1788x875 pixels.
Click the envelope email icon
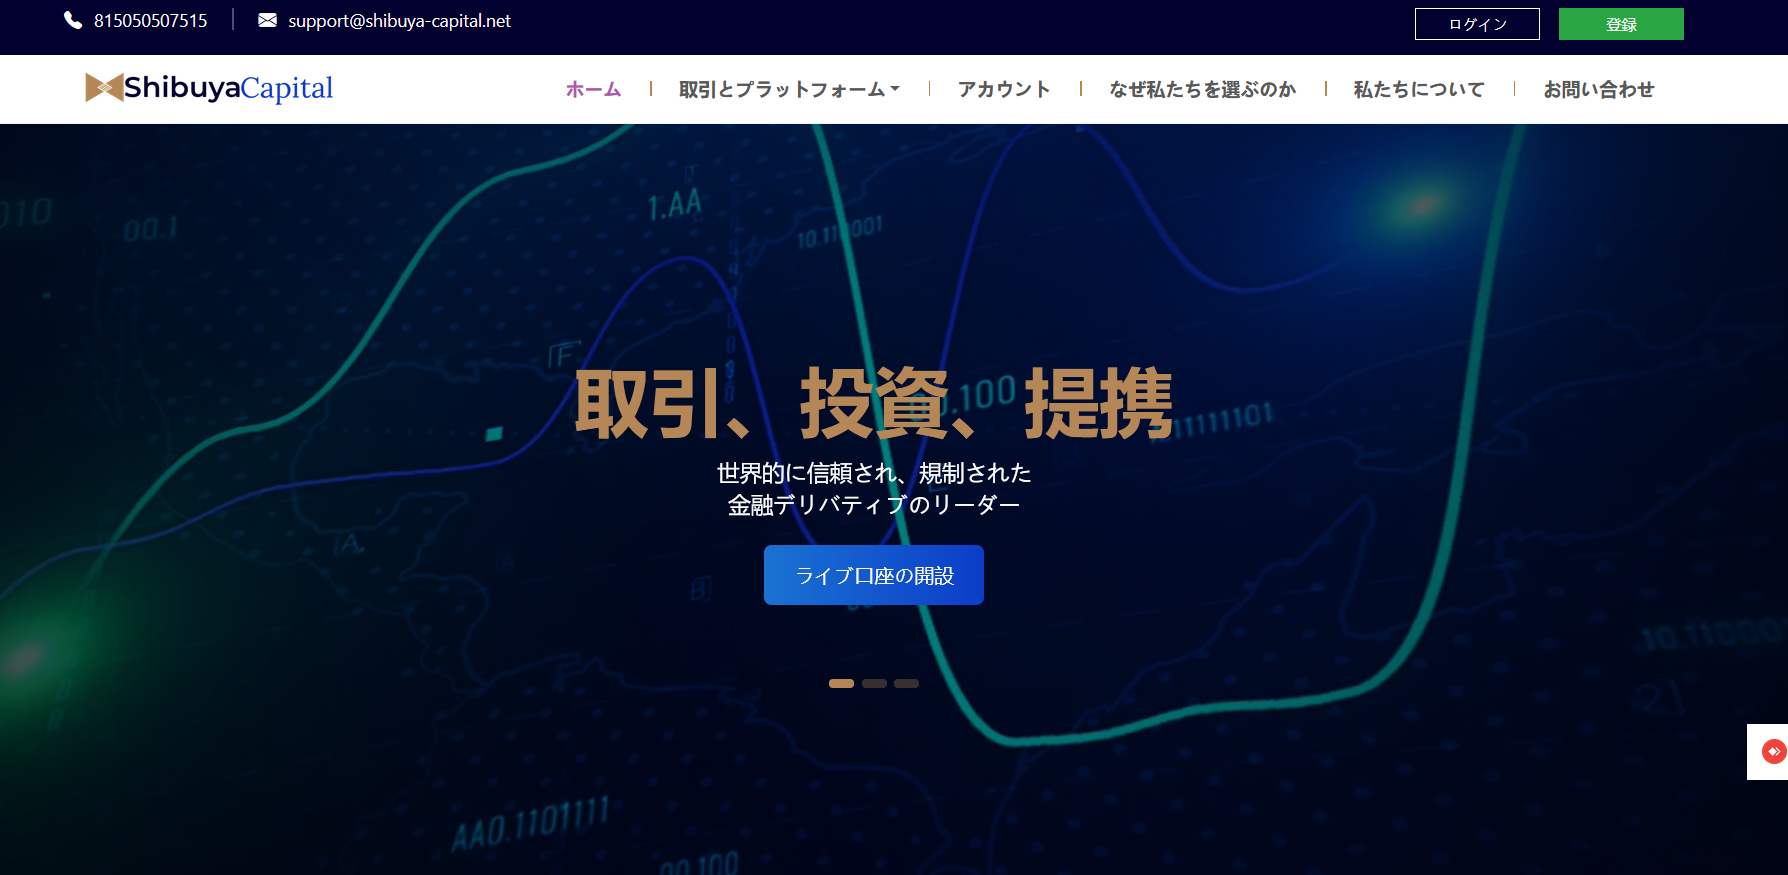267,20
